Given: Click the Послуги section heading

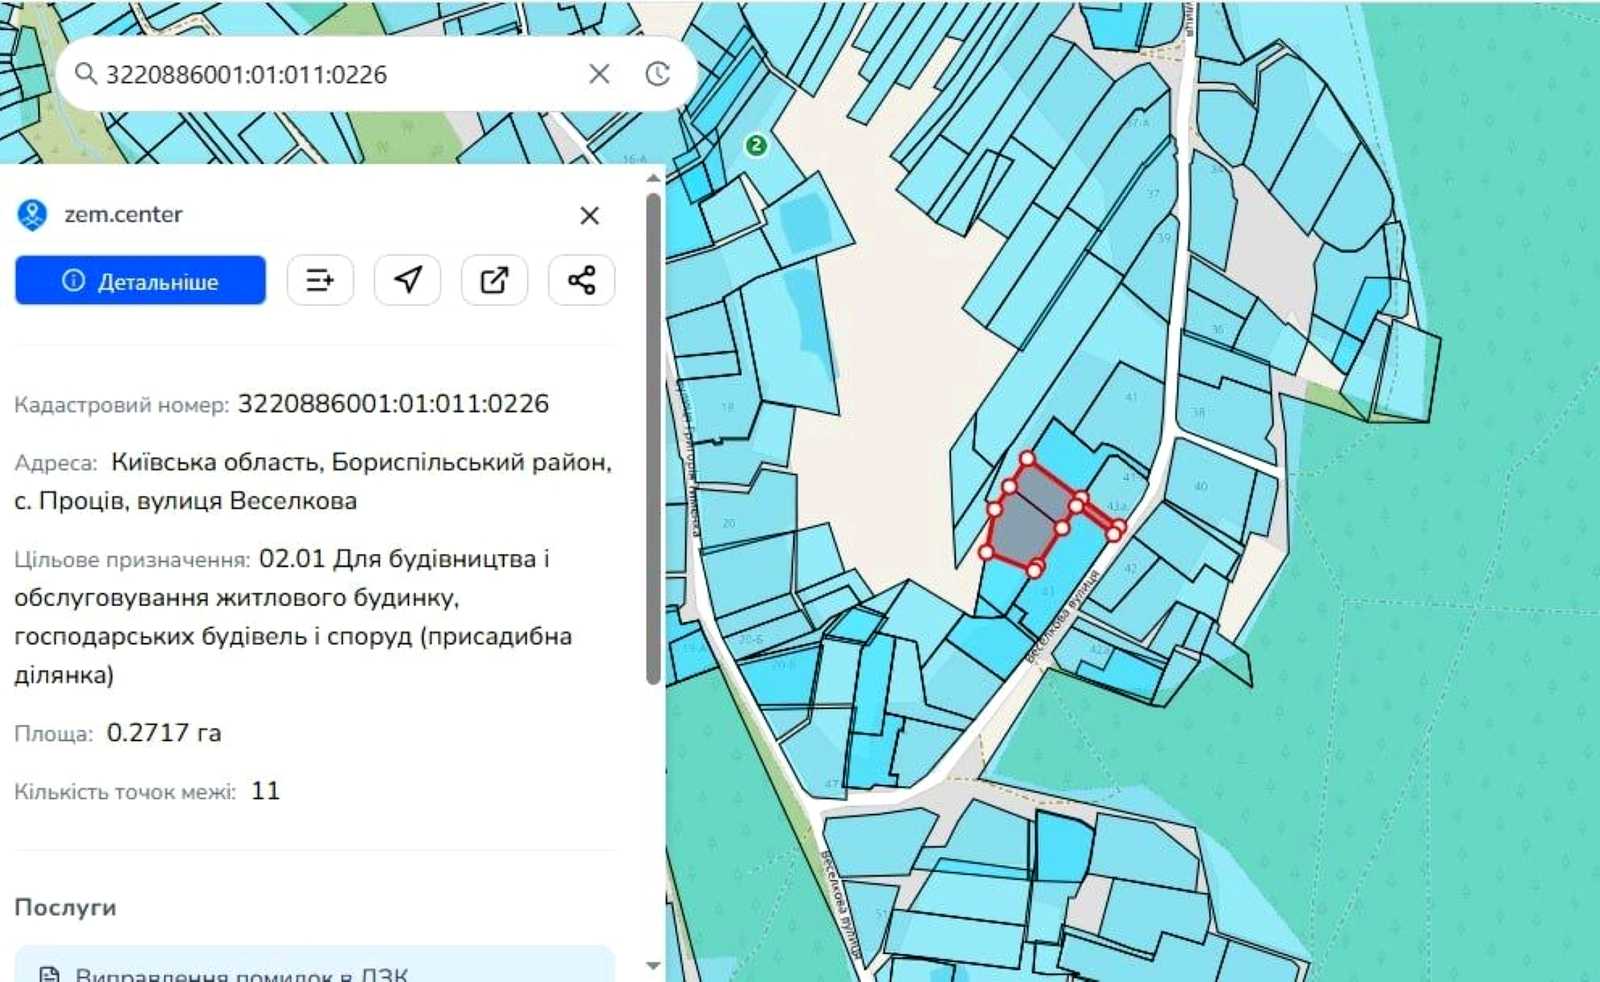Looking at the screenshot, I should (x=65, y=908).
